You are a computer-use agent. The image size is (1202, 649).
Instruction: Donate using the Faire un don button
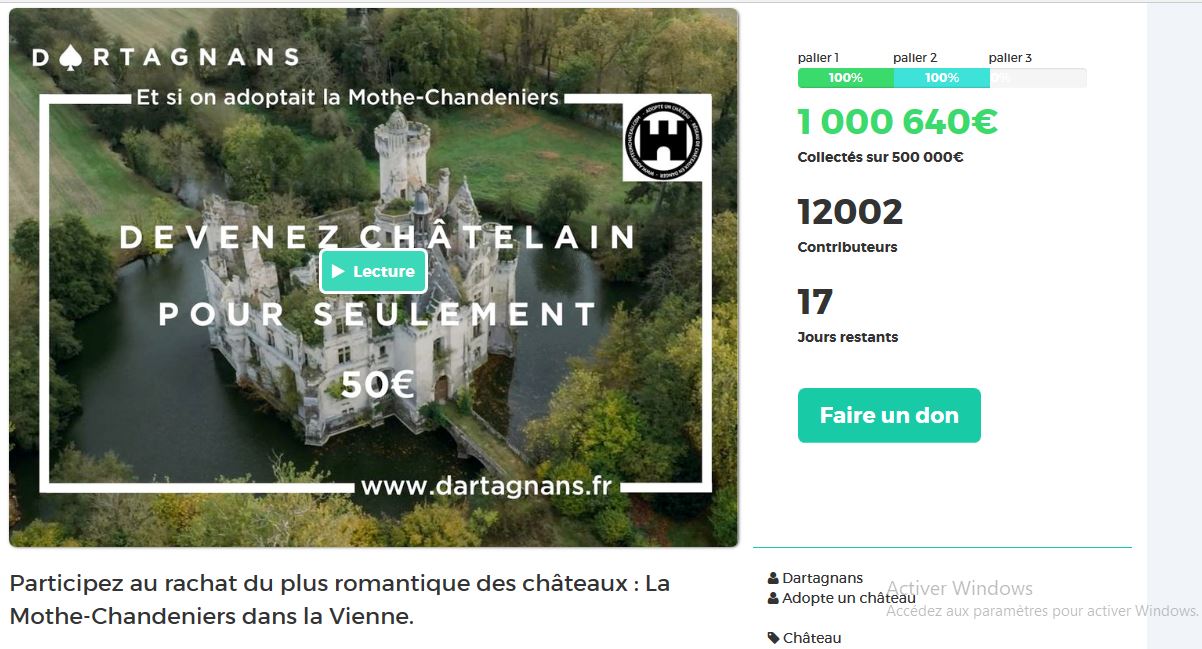click(889, 415)
